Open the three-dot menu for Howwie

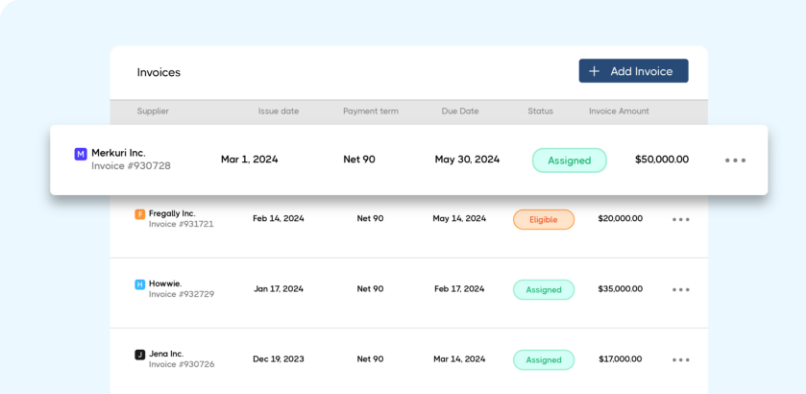(x=681, y=290)
